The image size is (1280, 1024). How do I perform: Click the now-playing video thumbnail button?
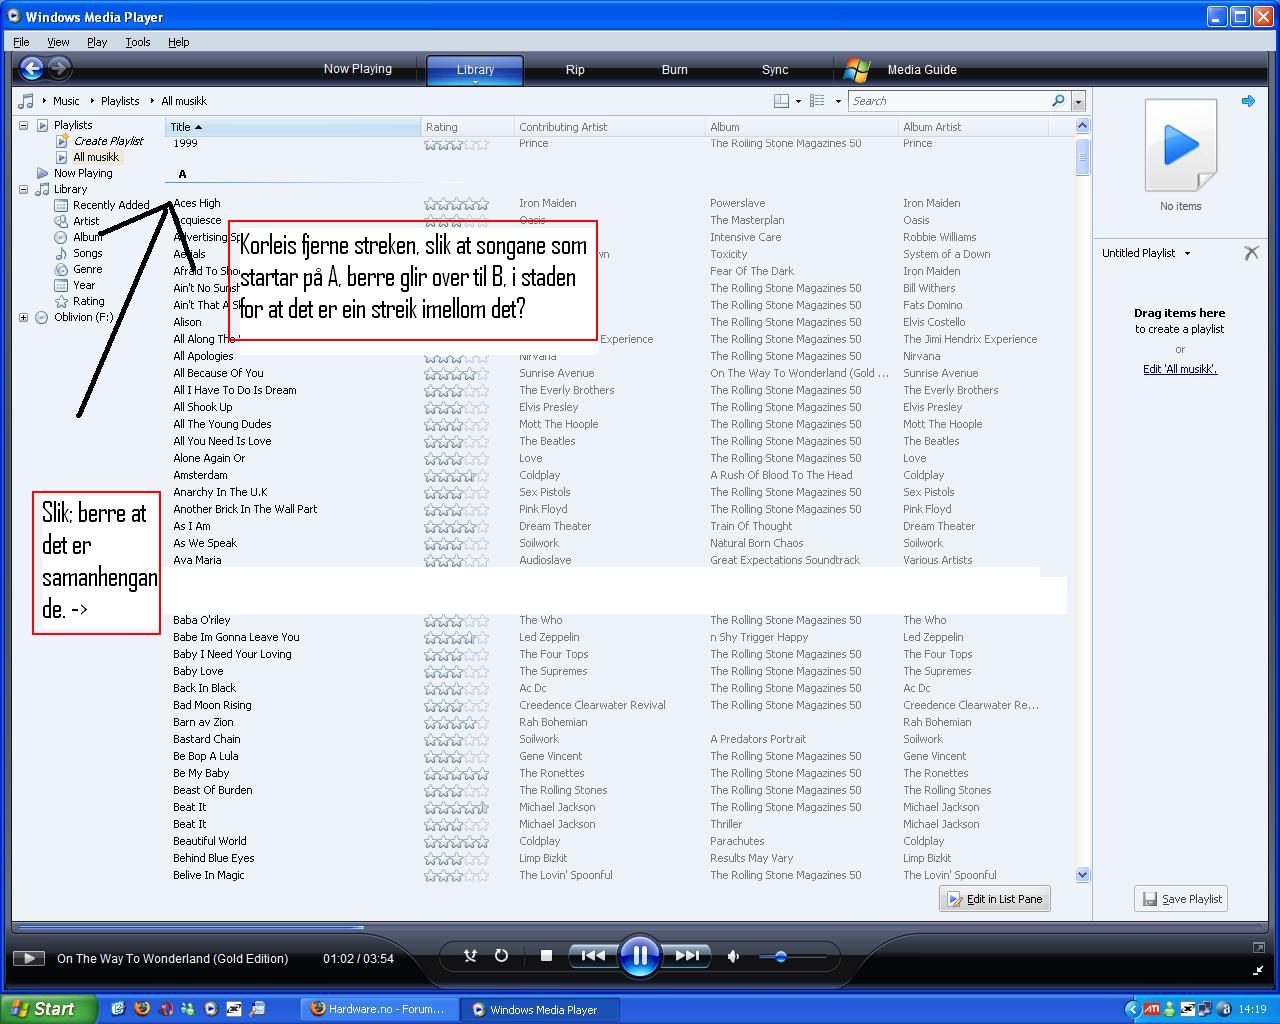click(x=29, y=958)
